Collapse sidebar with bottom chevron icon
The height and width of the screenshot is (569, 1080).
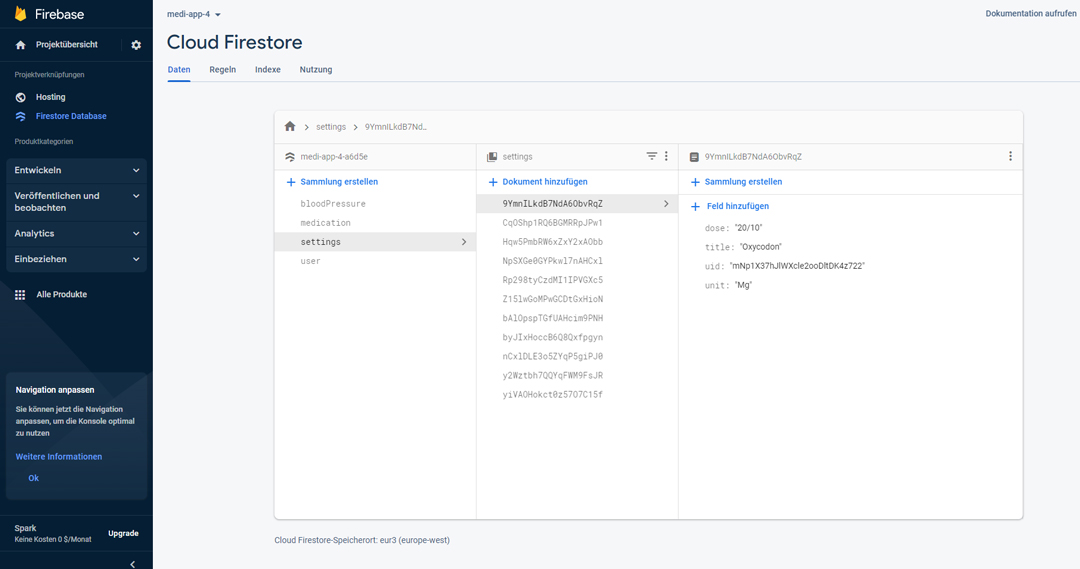pos(132,564)
